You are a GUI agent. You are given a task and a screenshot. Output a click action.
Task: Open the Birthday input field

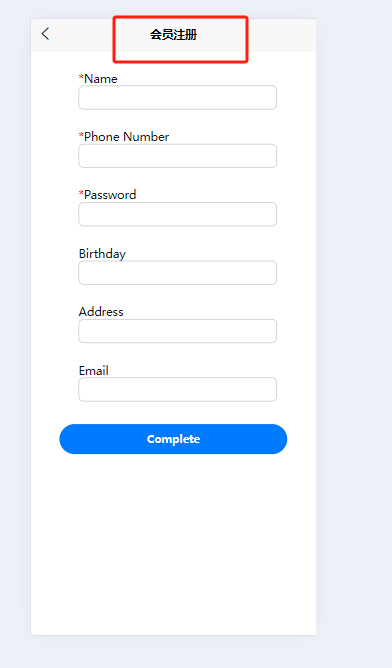click(x=178, y=273)
